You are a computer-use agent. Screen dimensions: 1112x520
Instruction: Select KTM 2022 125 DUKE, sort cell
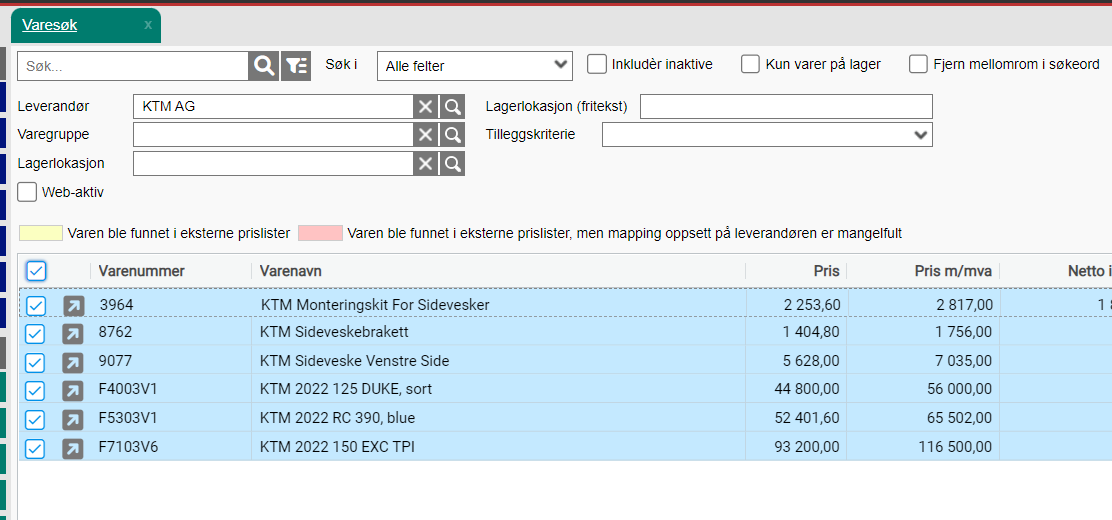[499, 389]
